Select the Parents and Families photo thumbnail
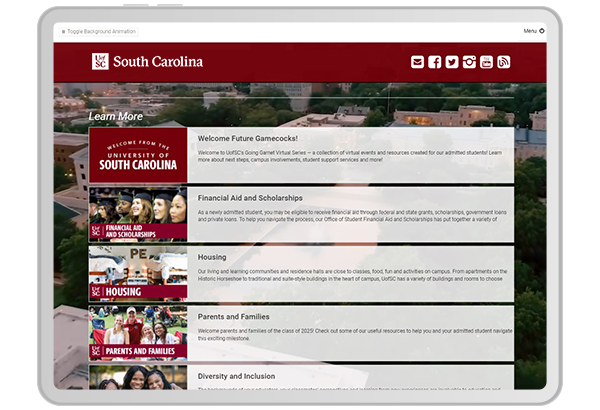Image resolution: width=600 pixels, height=410 pixels. [138, 333]
